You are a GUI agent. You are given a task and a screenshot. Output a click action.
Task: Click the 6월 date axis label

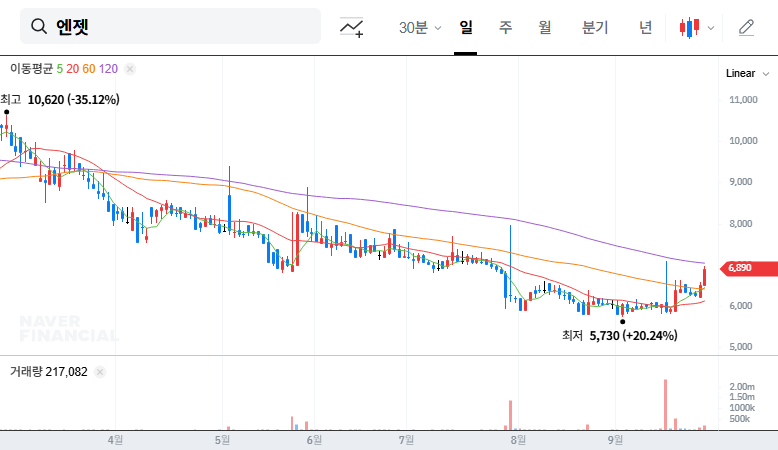click(314, 440)
